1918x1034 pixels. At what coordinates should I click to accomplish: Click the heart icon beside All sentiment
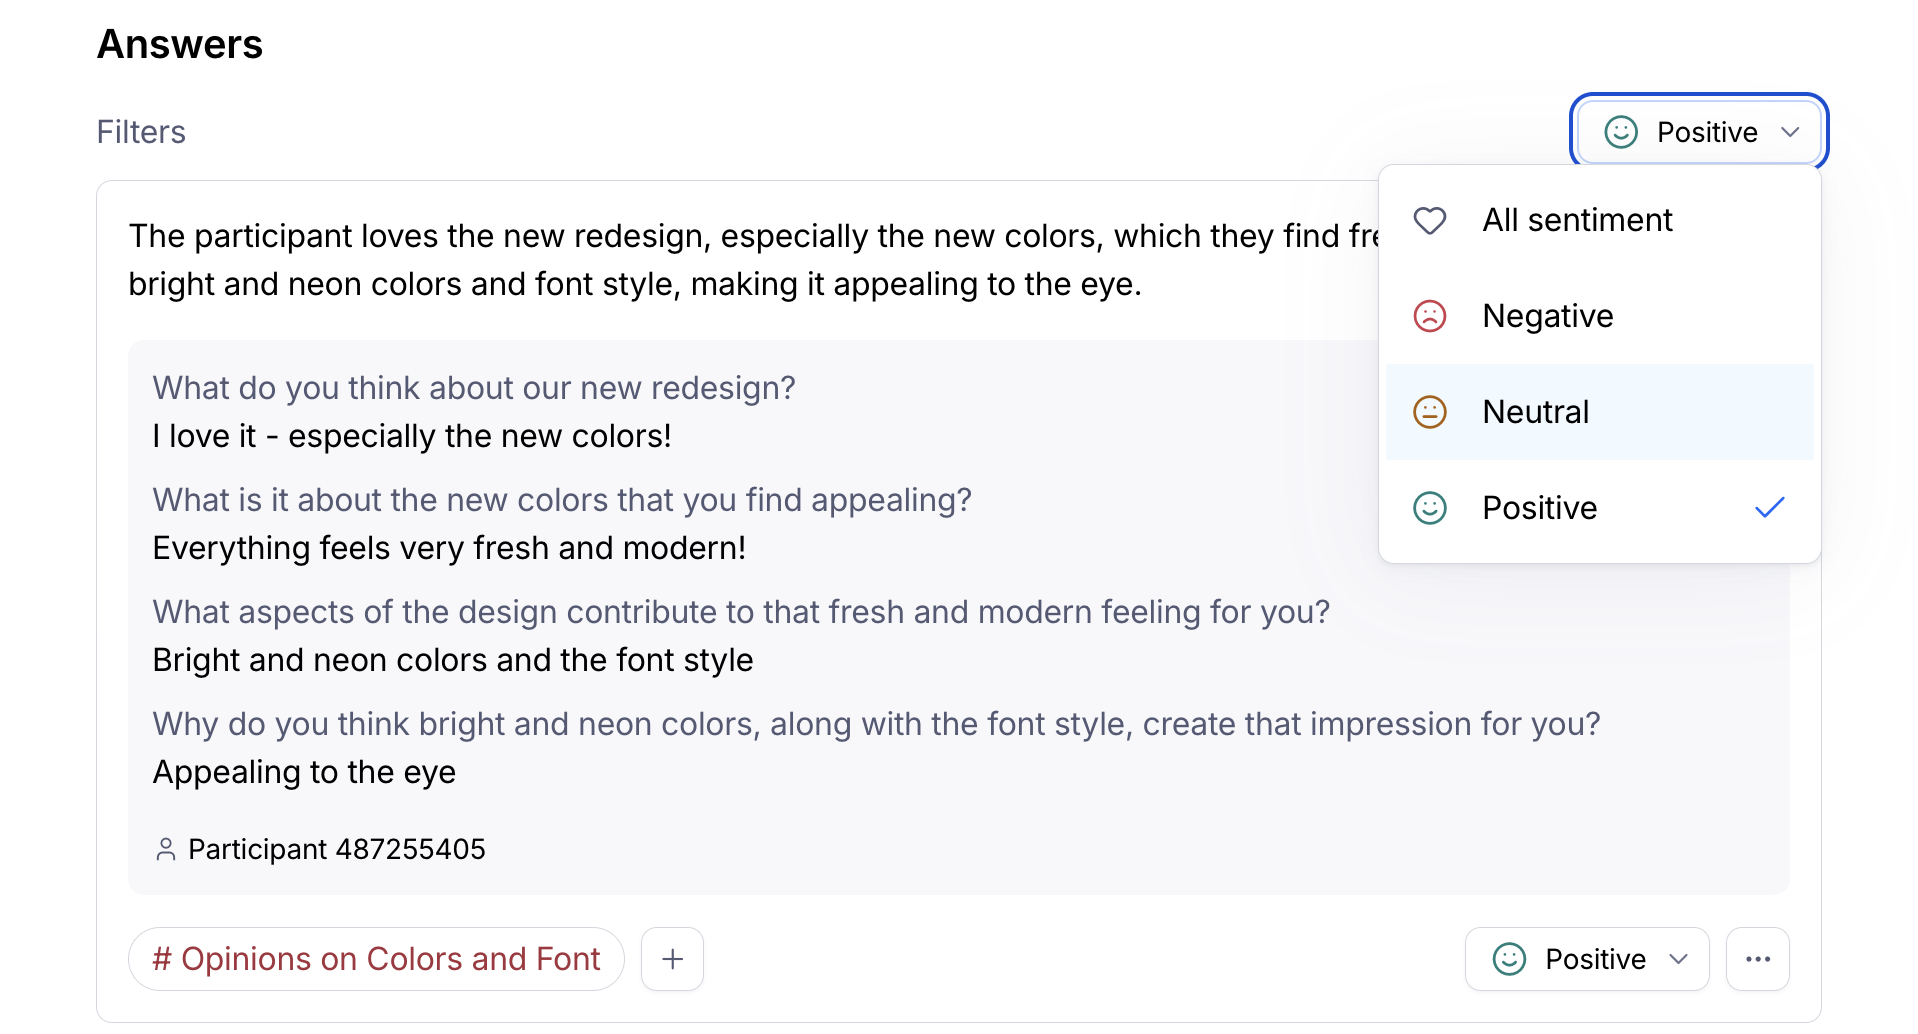click(1430, 220)
